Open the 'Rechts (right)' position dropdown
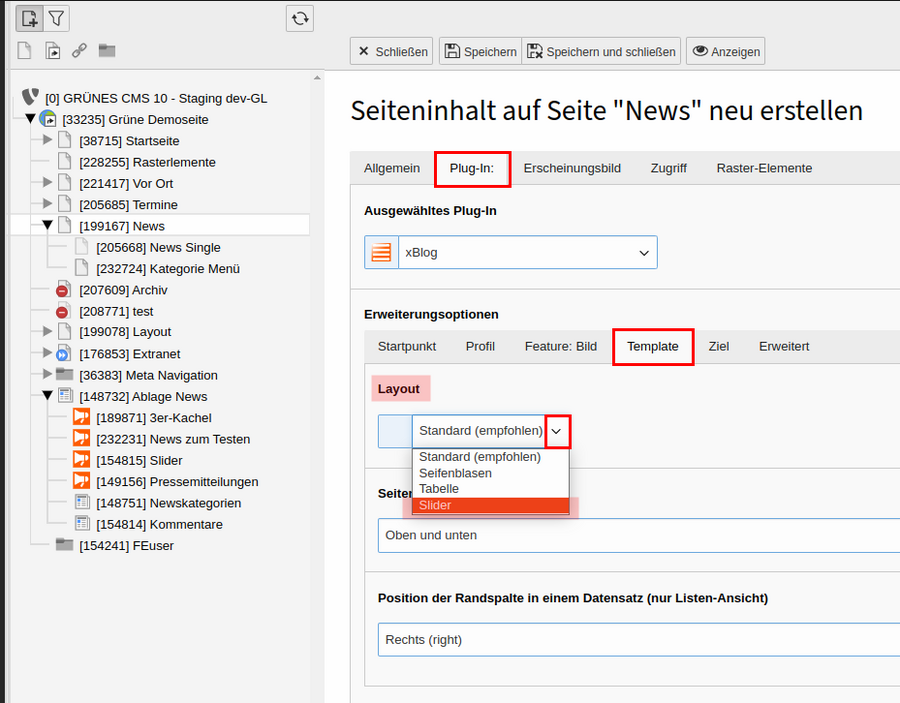900x703 pixels. click(639, 639)
